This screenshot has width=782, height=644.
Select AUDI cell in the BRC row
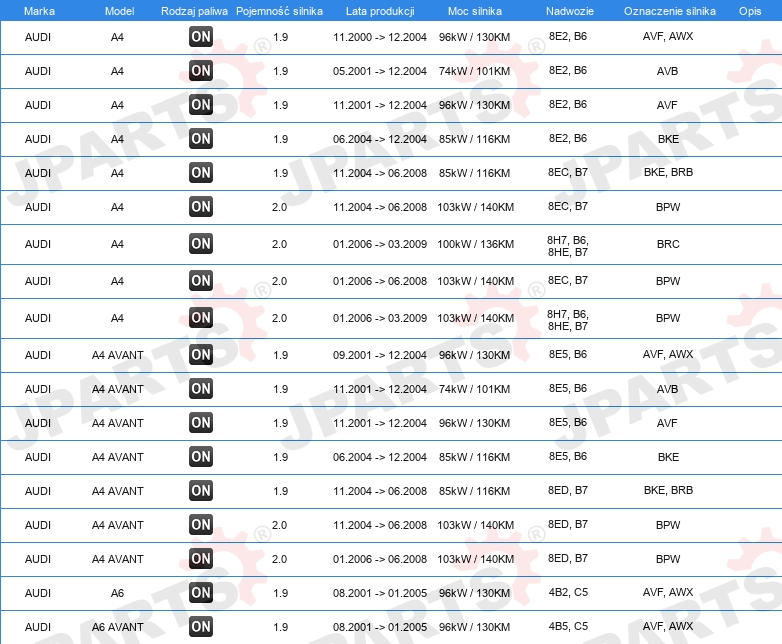(38, 244)
